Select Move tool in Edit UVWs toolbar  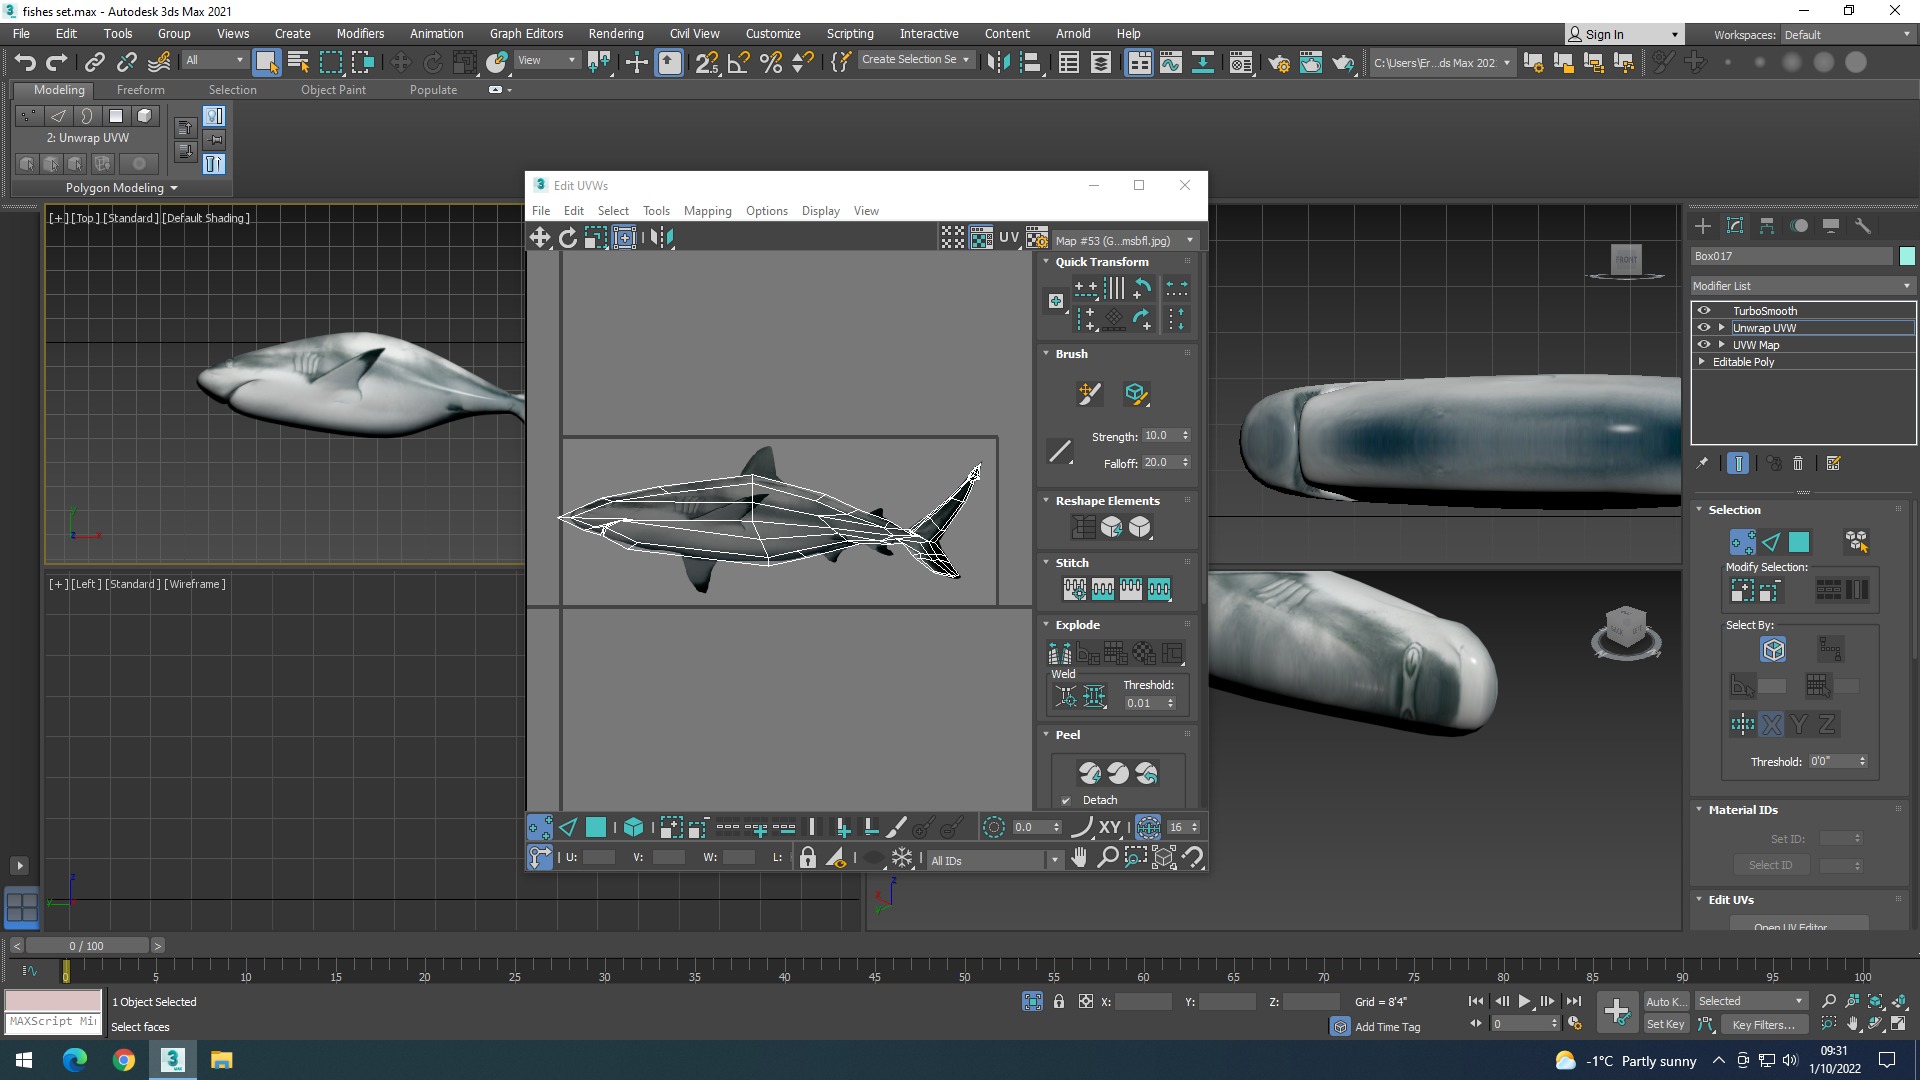point(540,237)
